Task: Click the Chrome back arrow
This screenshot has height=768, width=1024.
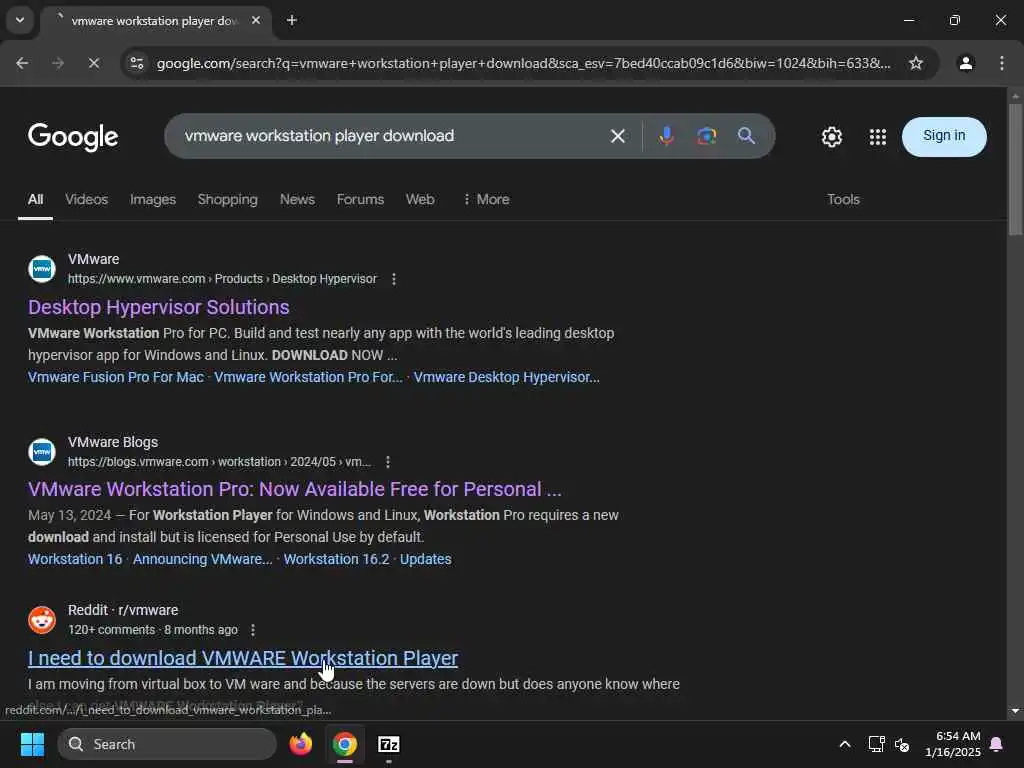Action: (22, 63)
